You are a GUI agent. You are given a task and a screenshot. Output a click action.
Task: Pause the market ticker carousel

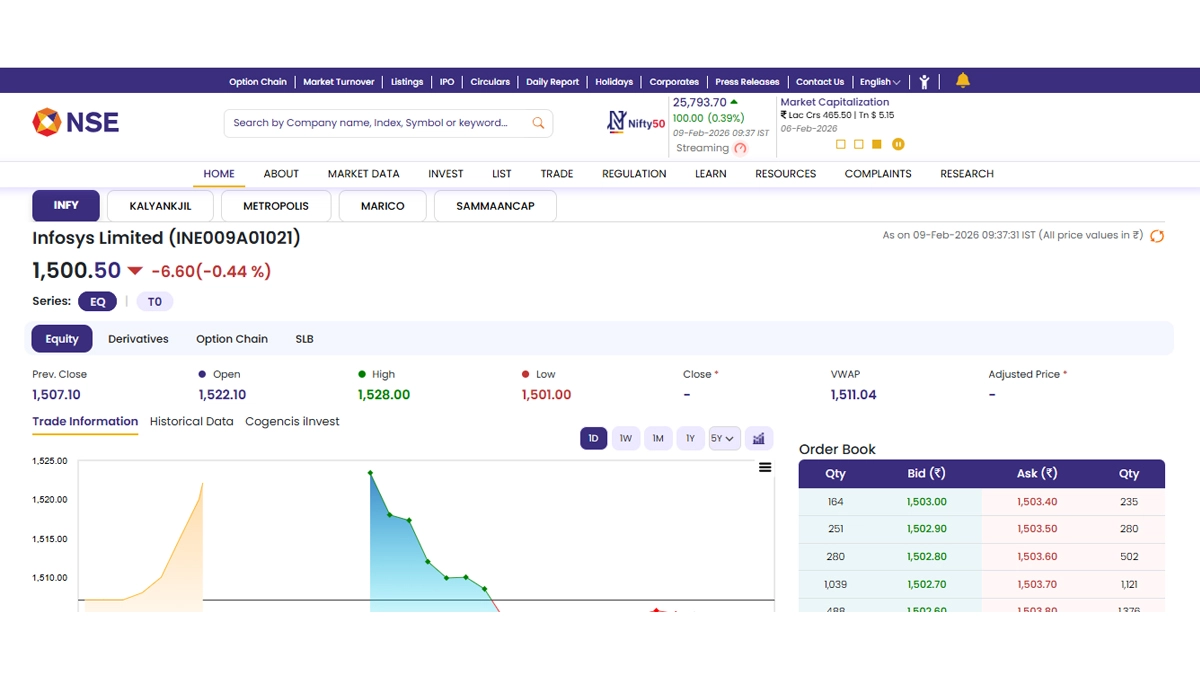click(898, 144)
